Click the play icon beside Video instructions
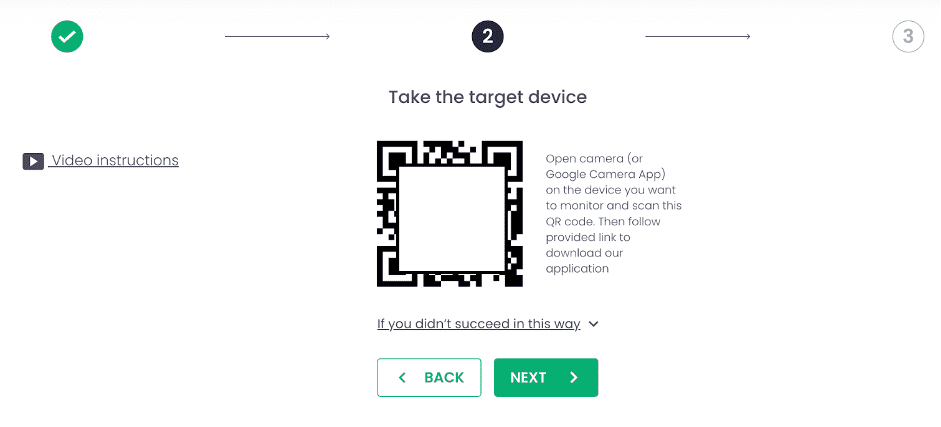941x427 pixels. coord(33,161)
